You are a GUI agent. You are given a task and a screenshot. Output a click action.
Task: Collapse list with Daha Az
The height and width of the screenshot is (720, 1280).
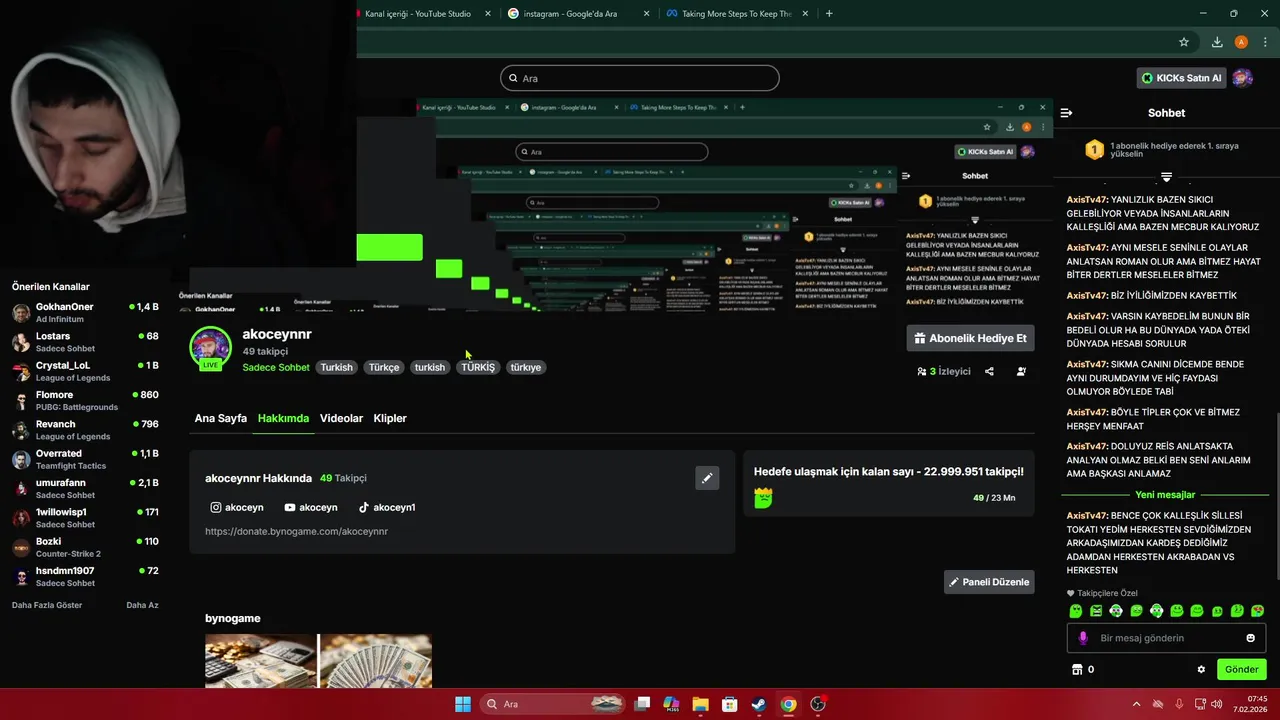coord(142,605)
